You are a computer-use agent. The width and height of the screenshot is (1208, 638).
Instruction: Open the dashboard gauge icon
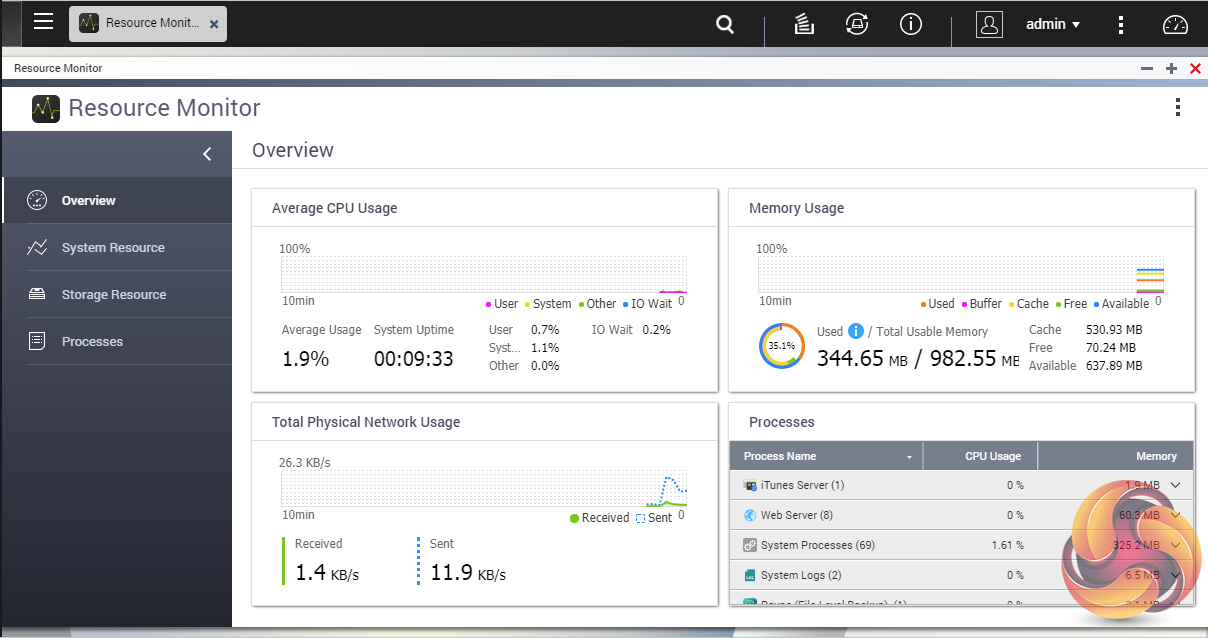tap(1174, 25)
